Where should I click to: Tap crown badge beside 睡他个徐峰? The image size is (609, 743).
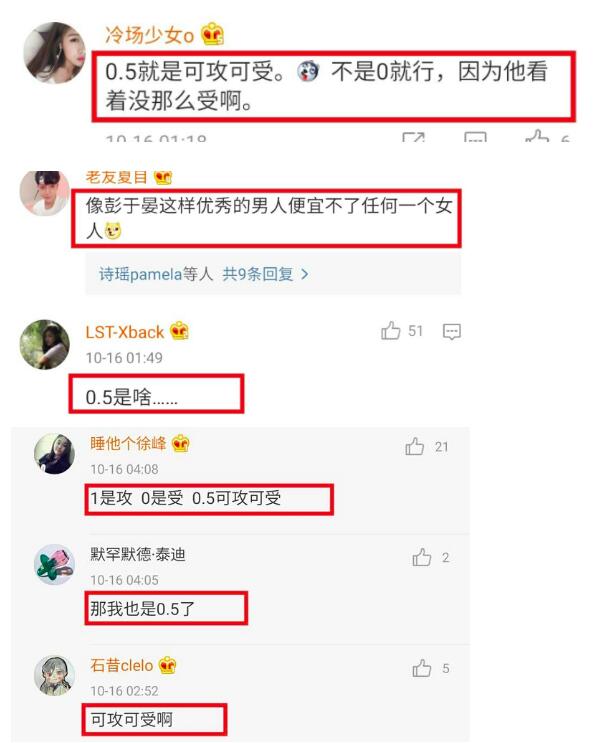(x=181, y=444)
